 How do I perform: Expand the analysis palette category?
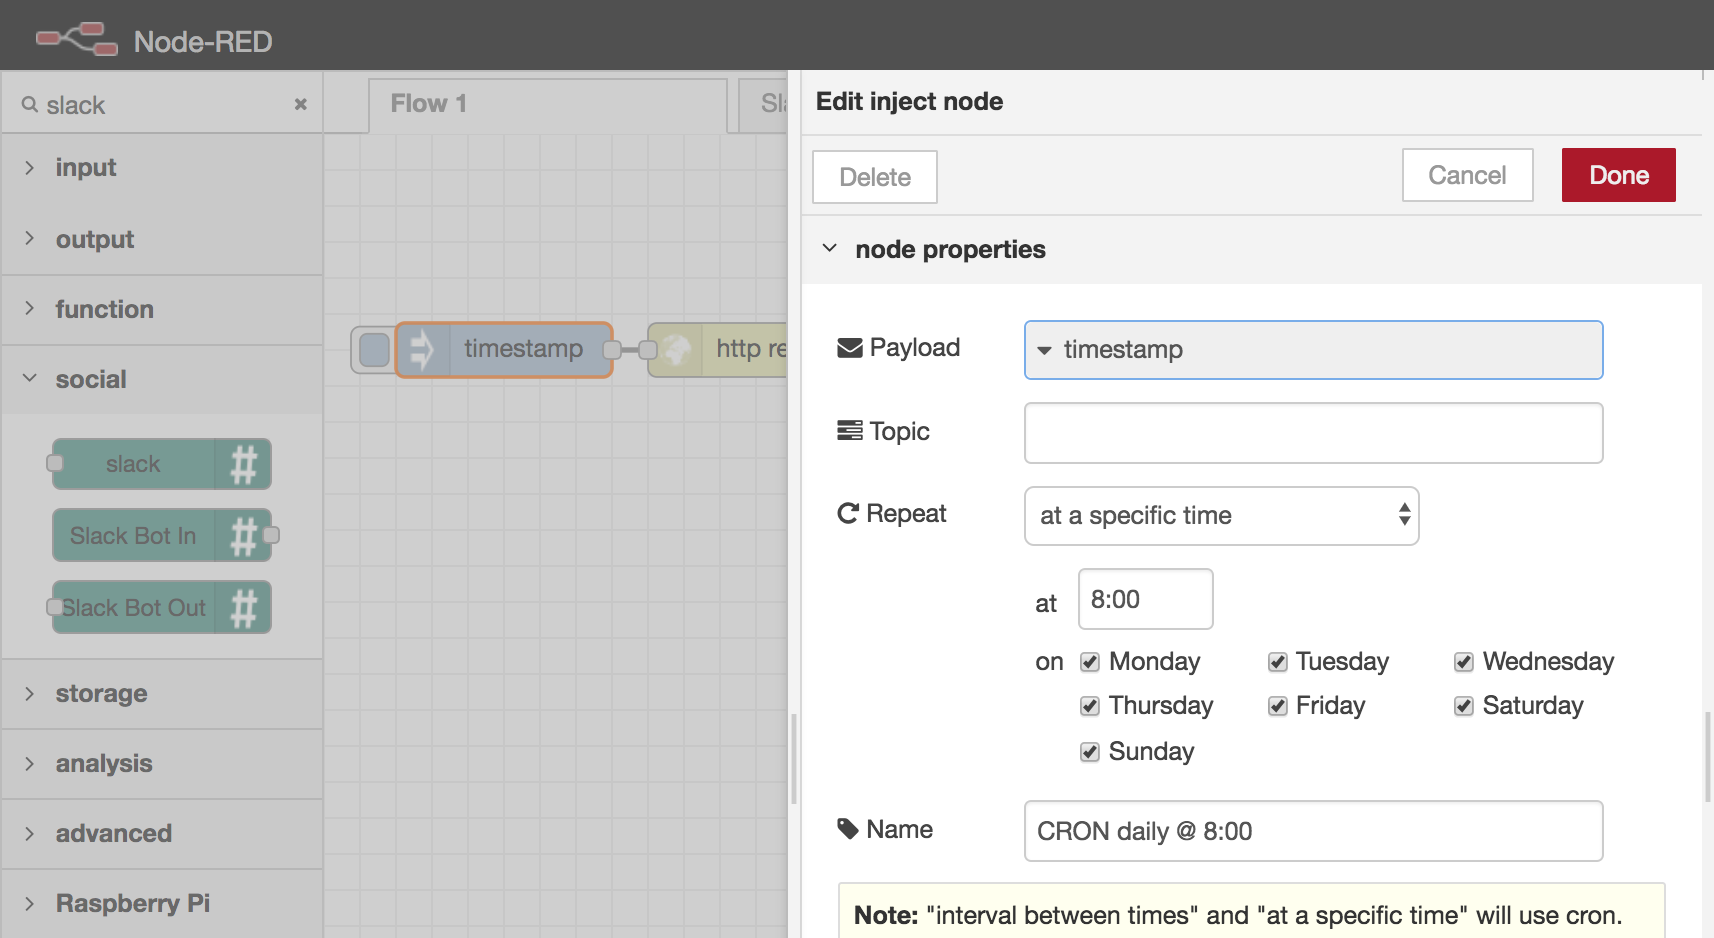pyautogui.click(x=162, y=763)
